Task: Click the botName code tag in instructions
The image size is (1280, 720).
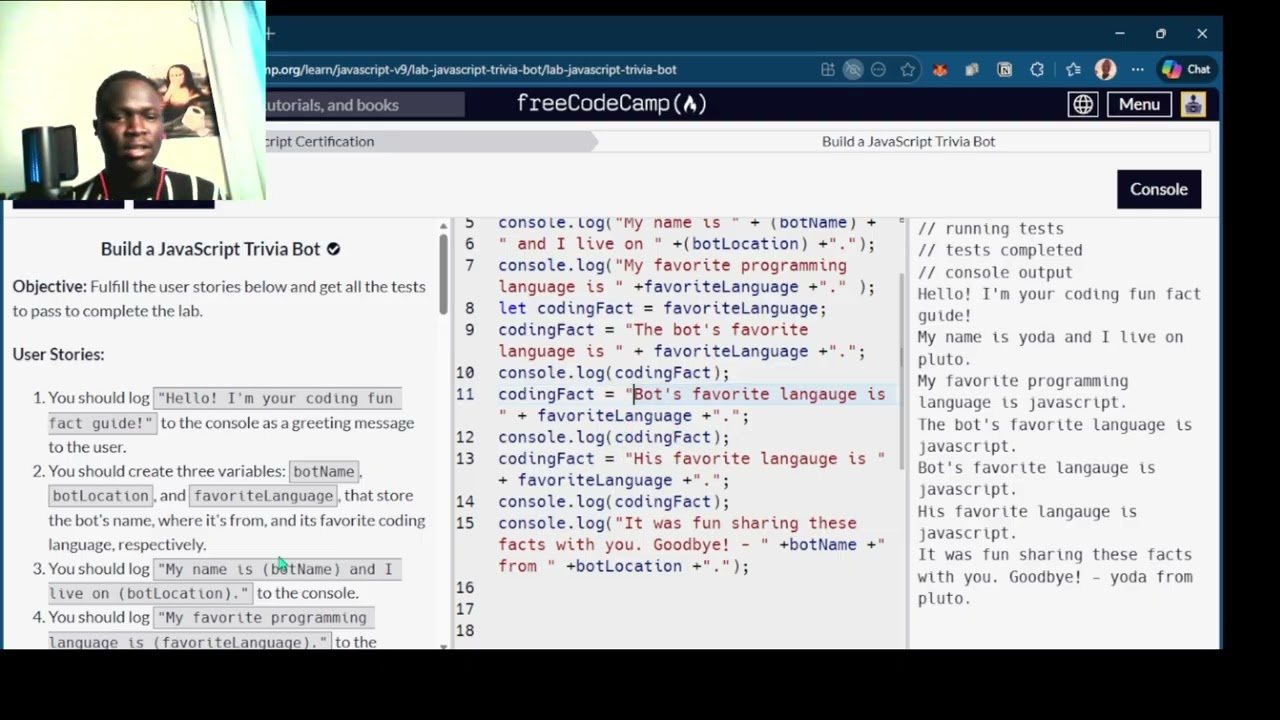Action: [324, 471]
